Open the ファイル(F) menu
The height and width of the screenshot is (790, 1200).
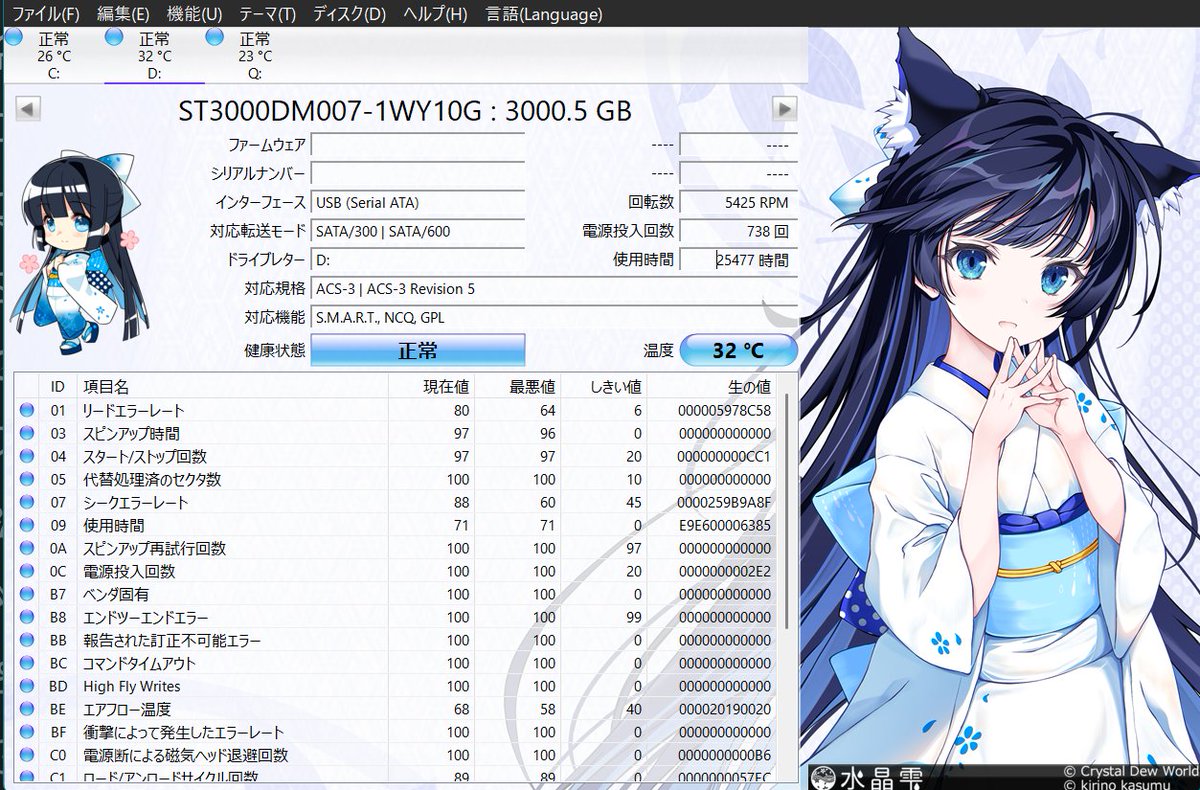tap(44, 14)
